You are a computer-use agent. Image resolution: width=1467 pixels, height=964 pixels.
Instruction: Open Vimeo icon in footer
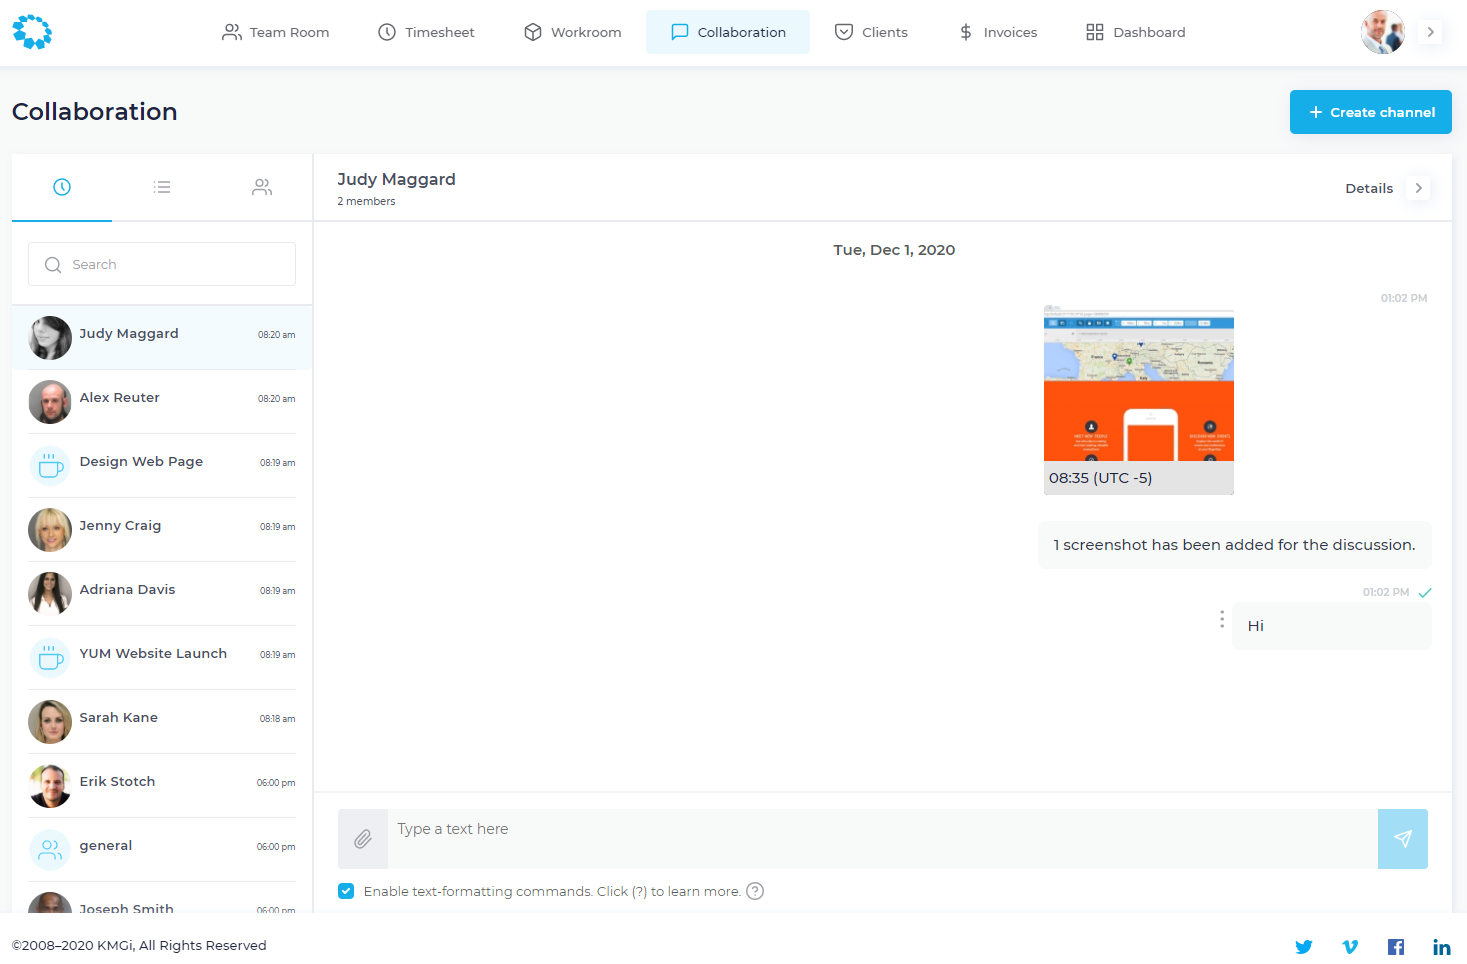[x=1349, y=947]
